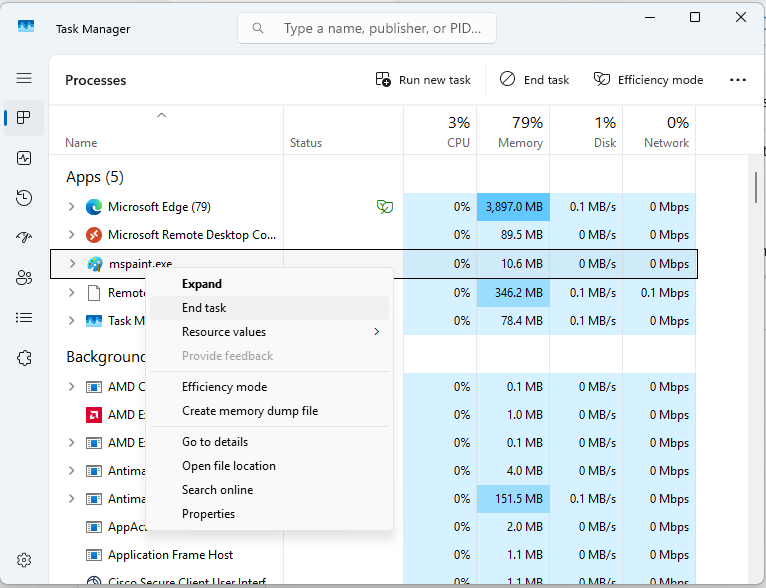Click the 0.1 Mbps network value
The image size is (766, 588).
[x=665, y=293]
